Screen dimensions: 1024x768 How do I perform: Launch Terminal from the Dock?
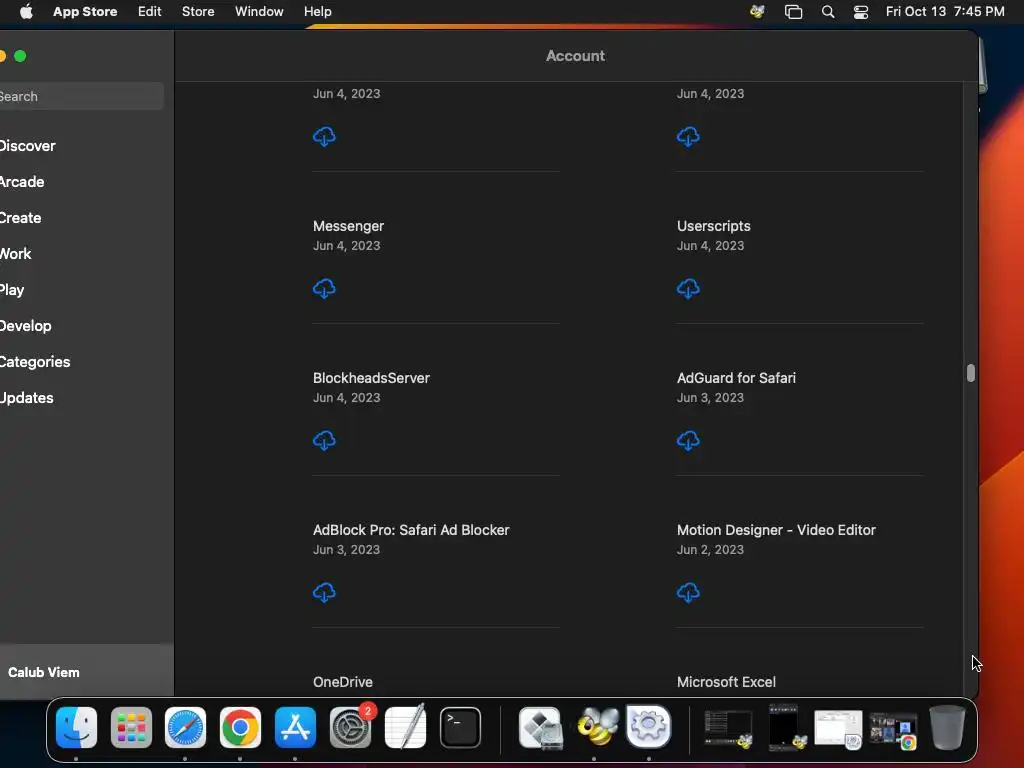tap(460, 727)
